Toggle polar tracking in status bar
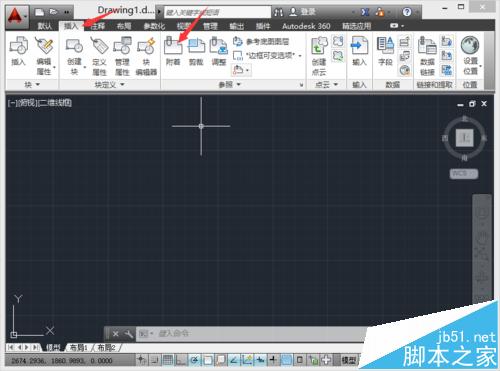 point(194,360)
